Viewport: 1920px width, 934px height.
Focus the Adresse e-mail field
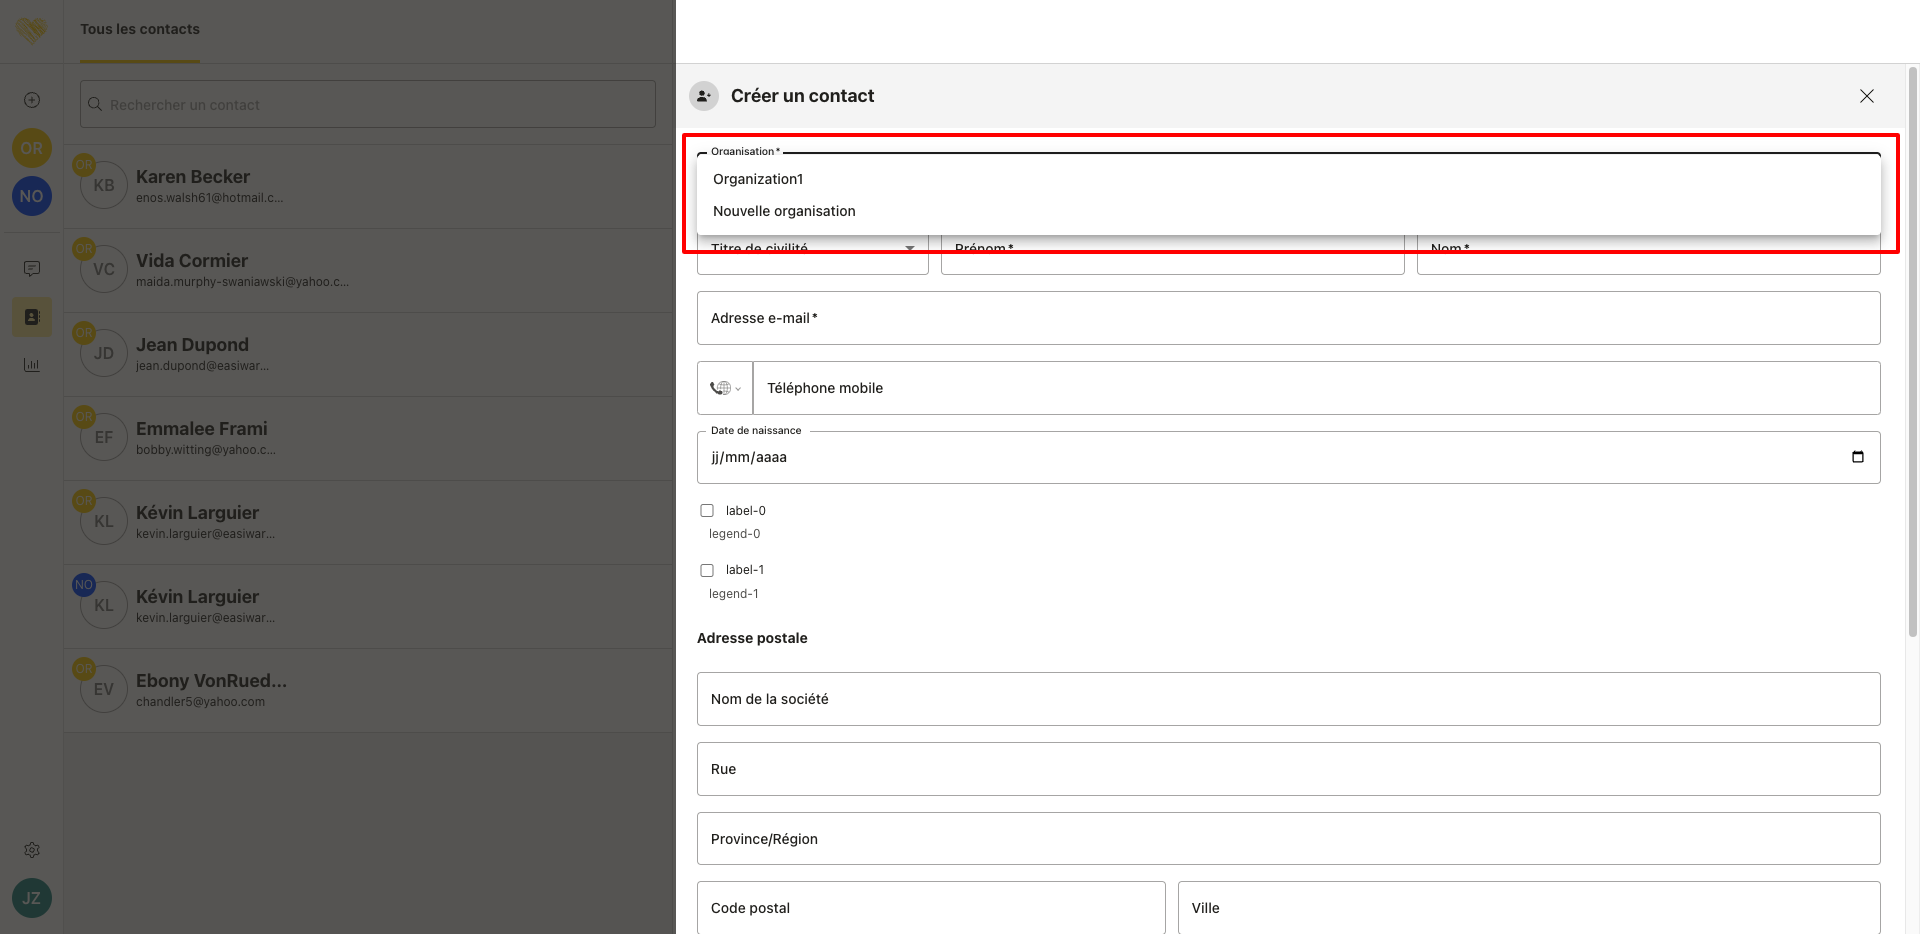pyautogui.click(x=1288, y=318)
